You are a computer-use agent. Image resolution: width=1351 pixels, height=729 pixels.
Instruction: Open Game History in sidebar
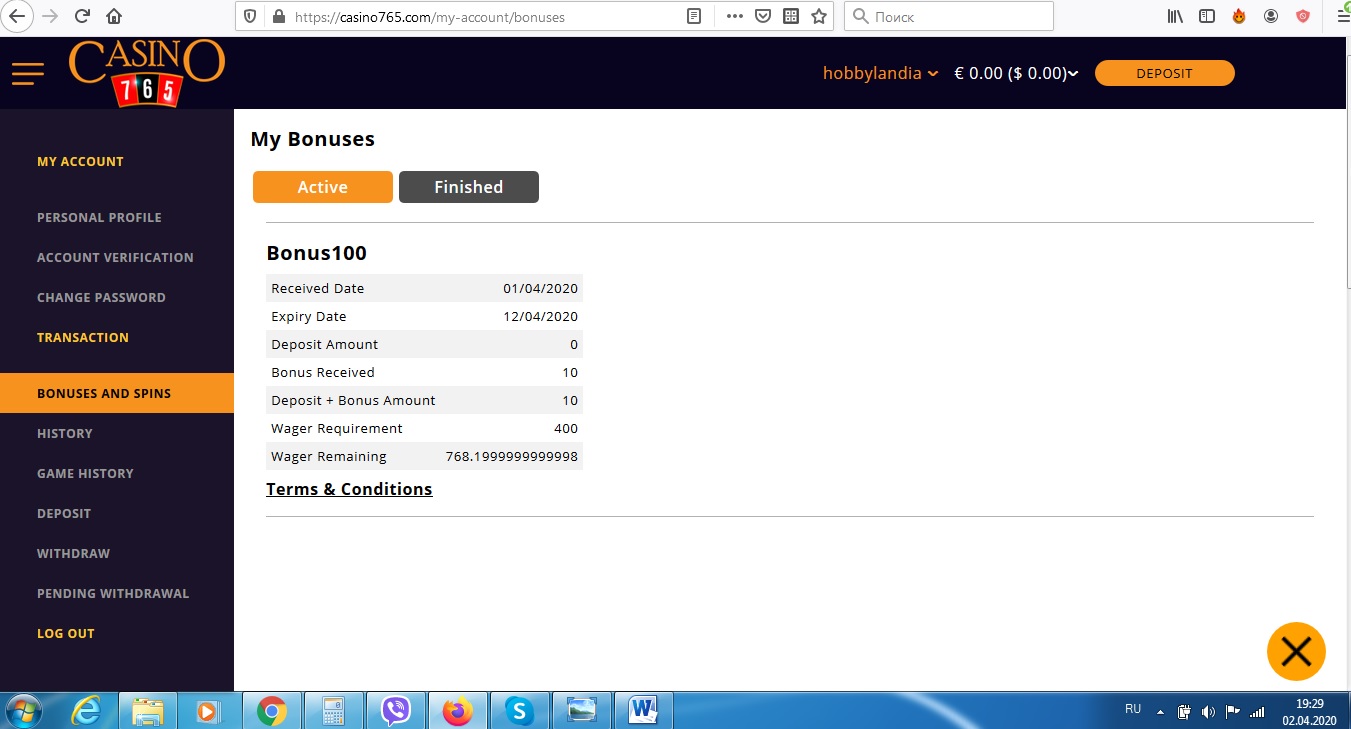click(x=85, y=473)
